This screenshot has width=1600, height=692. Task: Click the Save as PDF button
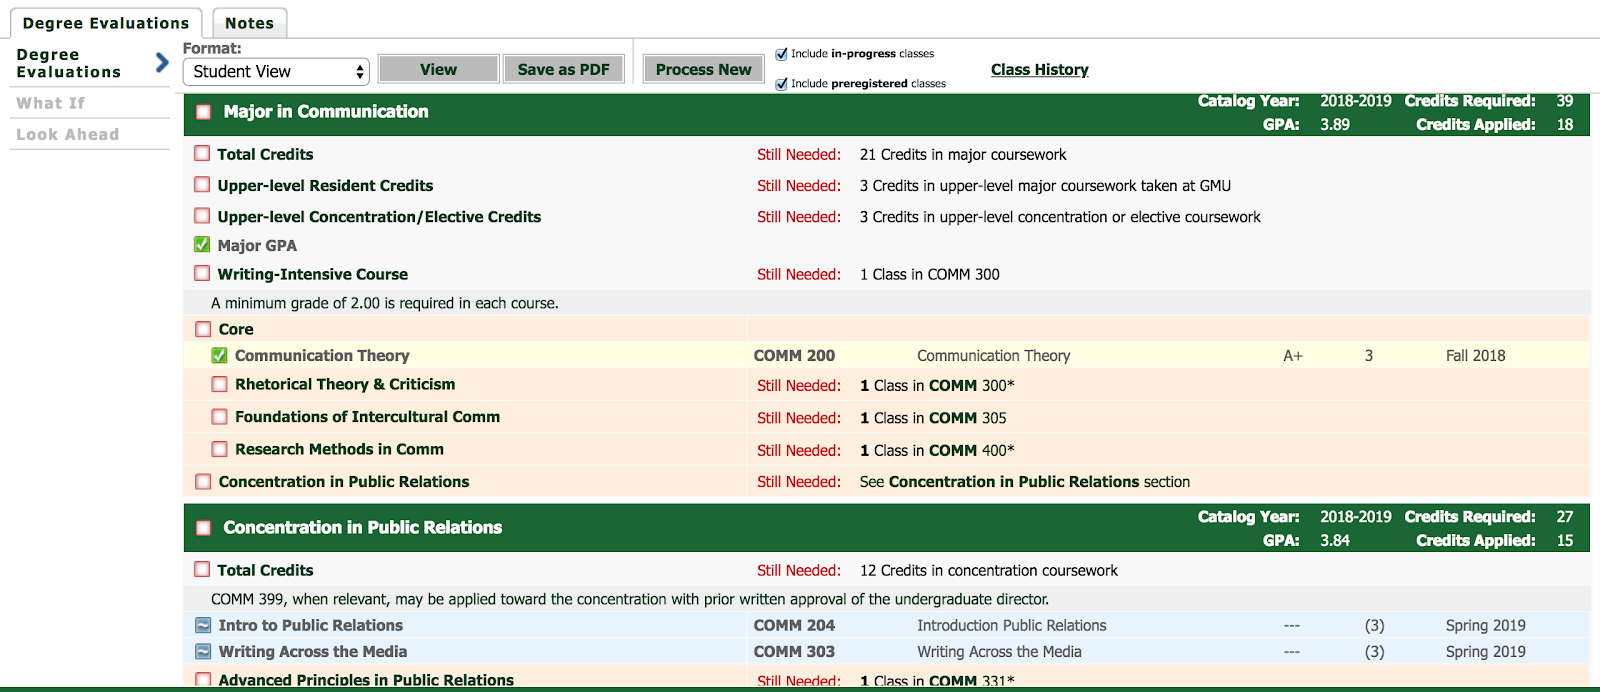click(563, 69)
